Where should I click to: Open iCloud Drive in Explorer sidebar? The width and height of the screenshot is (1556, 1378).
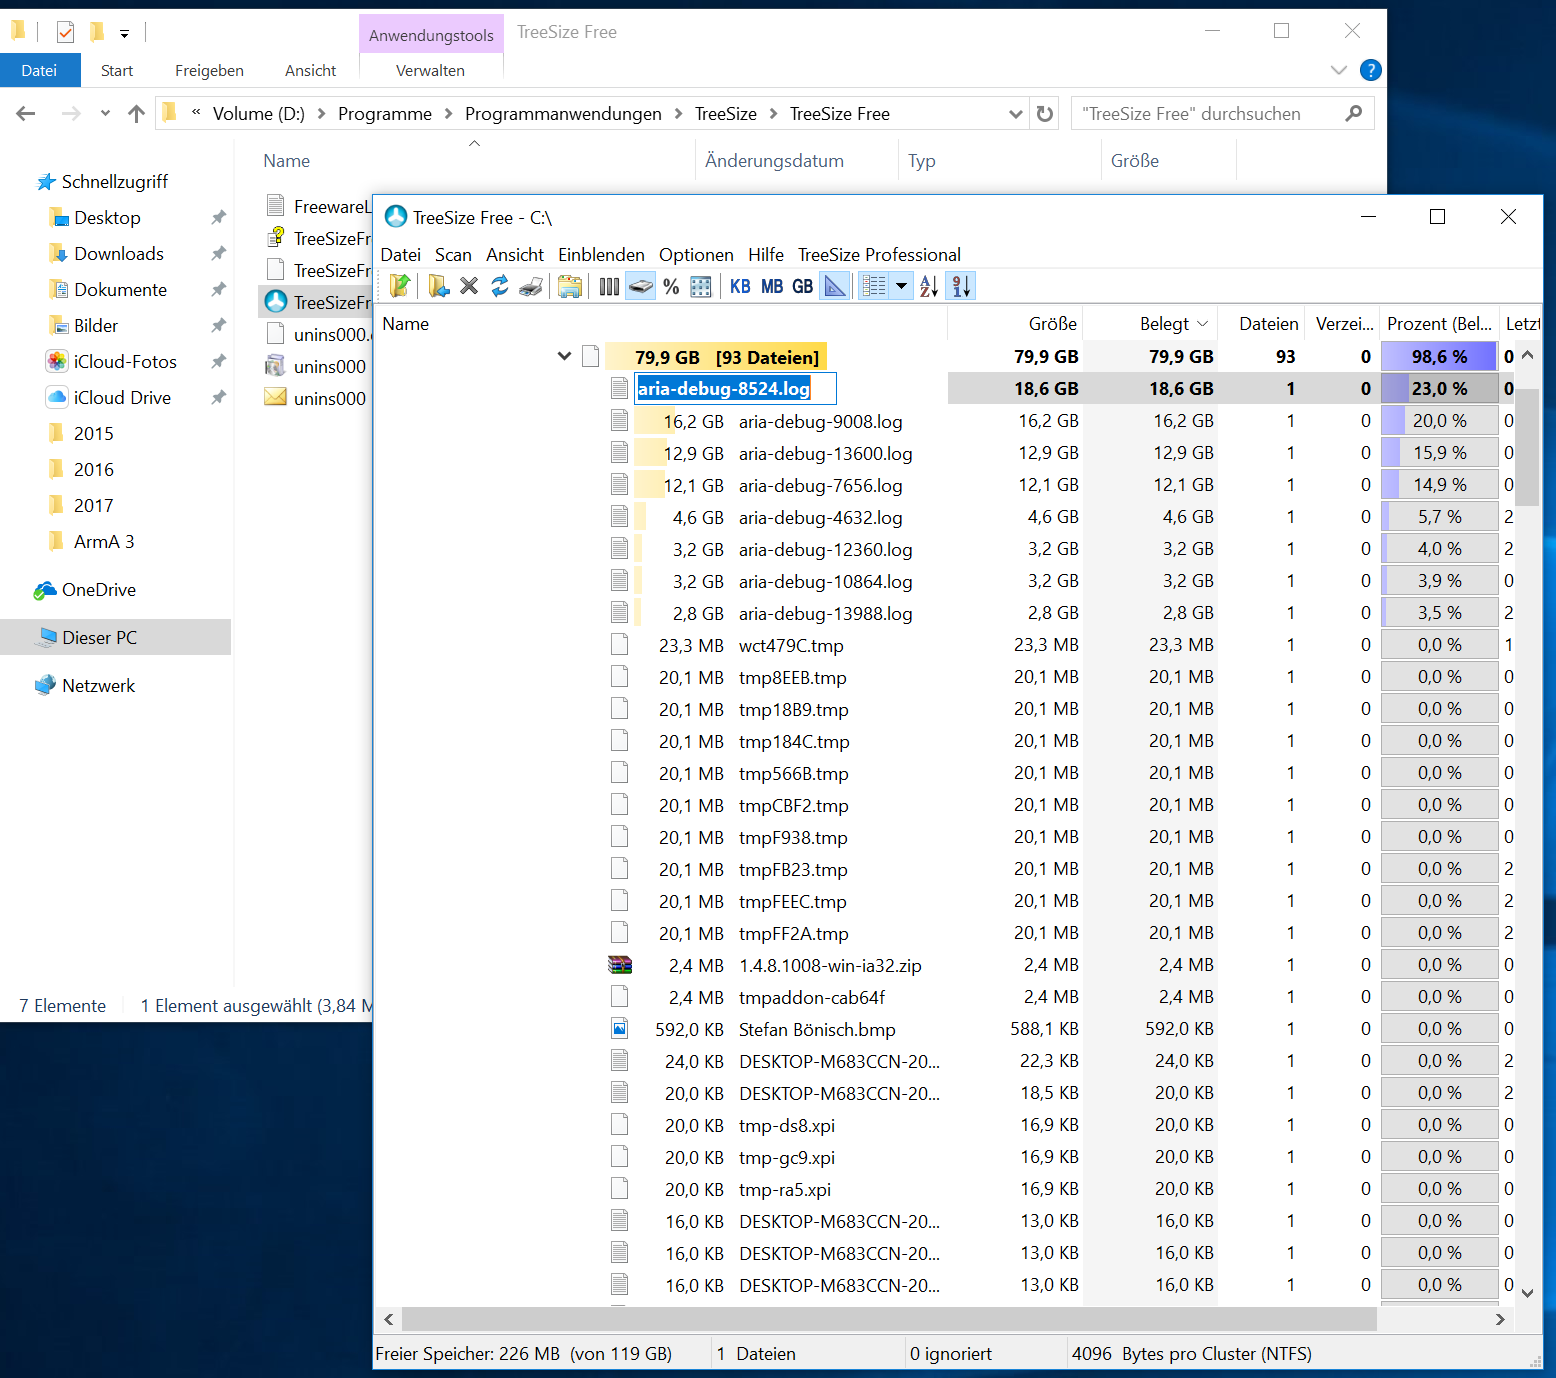122,398
